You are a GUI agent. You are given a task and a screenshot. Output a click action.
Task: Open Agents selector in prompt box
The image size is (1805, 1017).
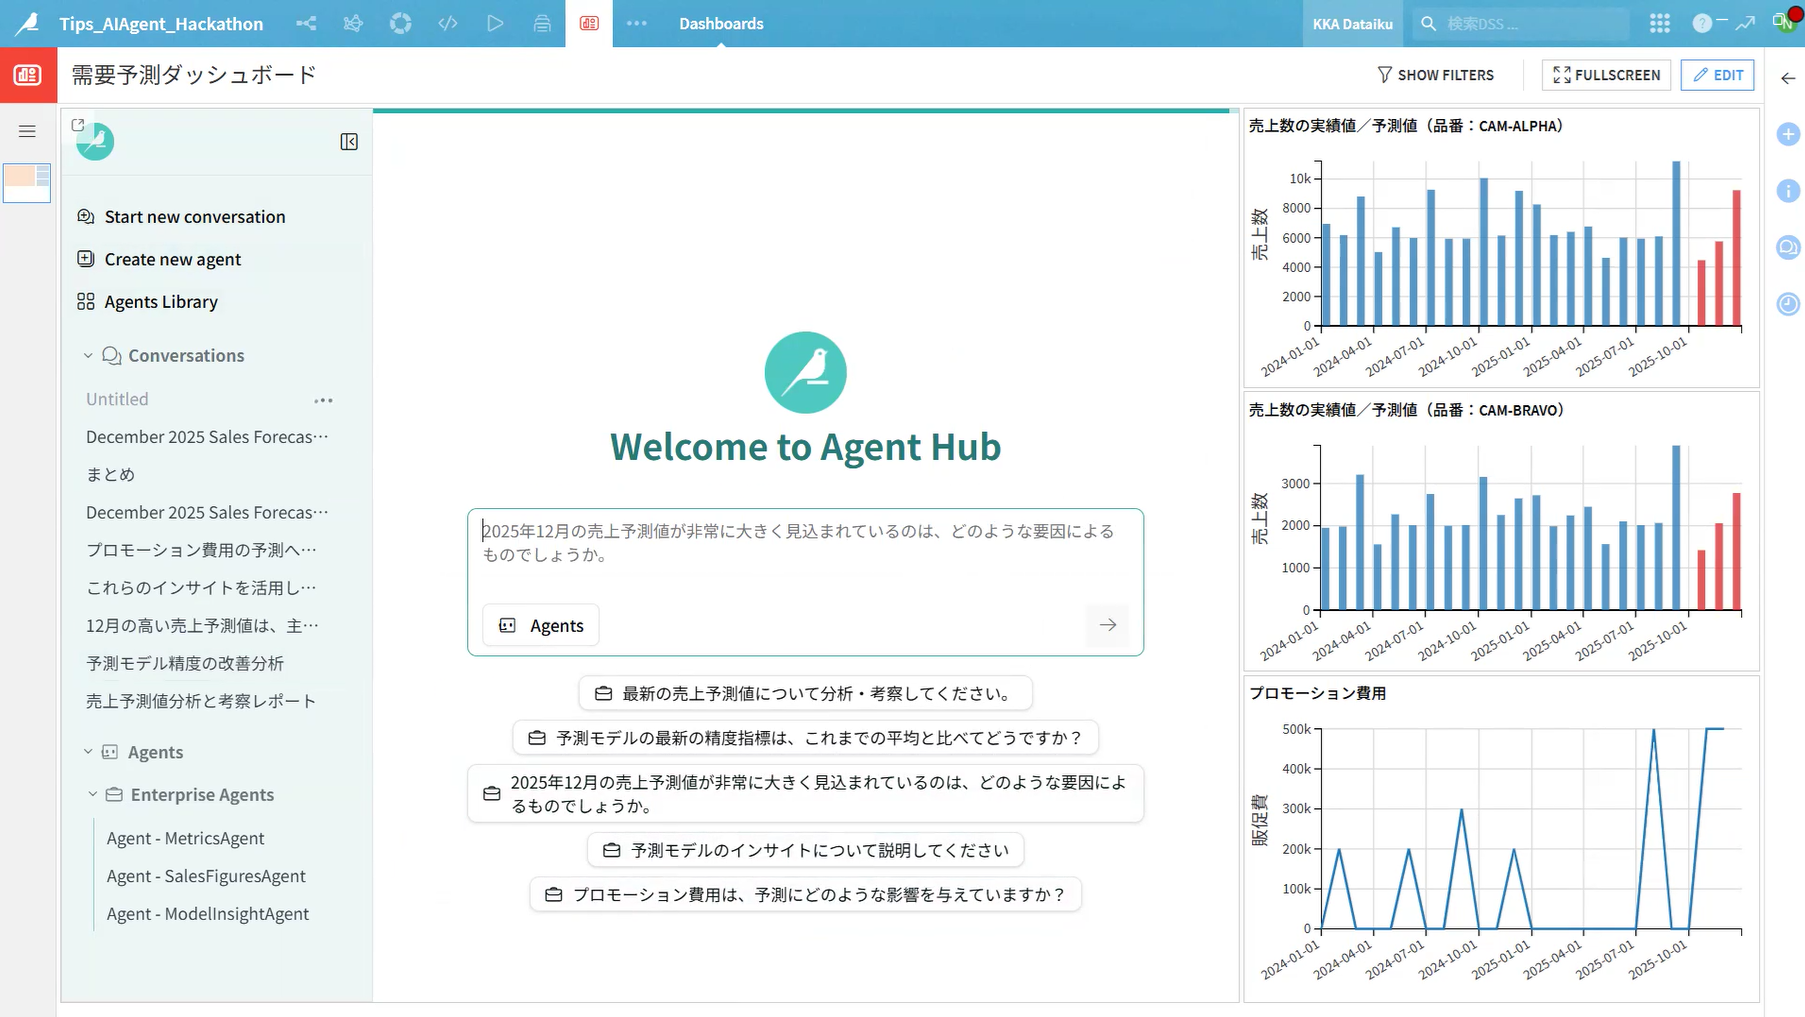[541, 625]
